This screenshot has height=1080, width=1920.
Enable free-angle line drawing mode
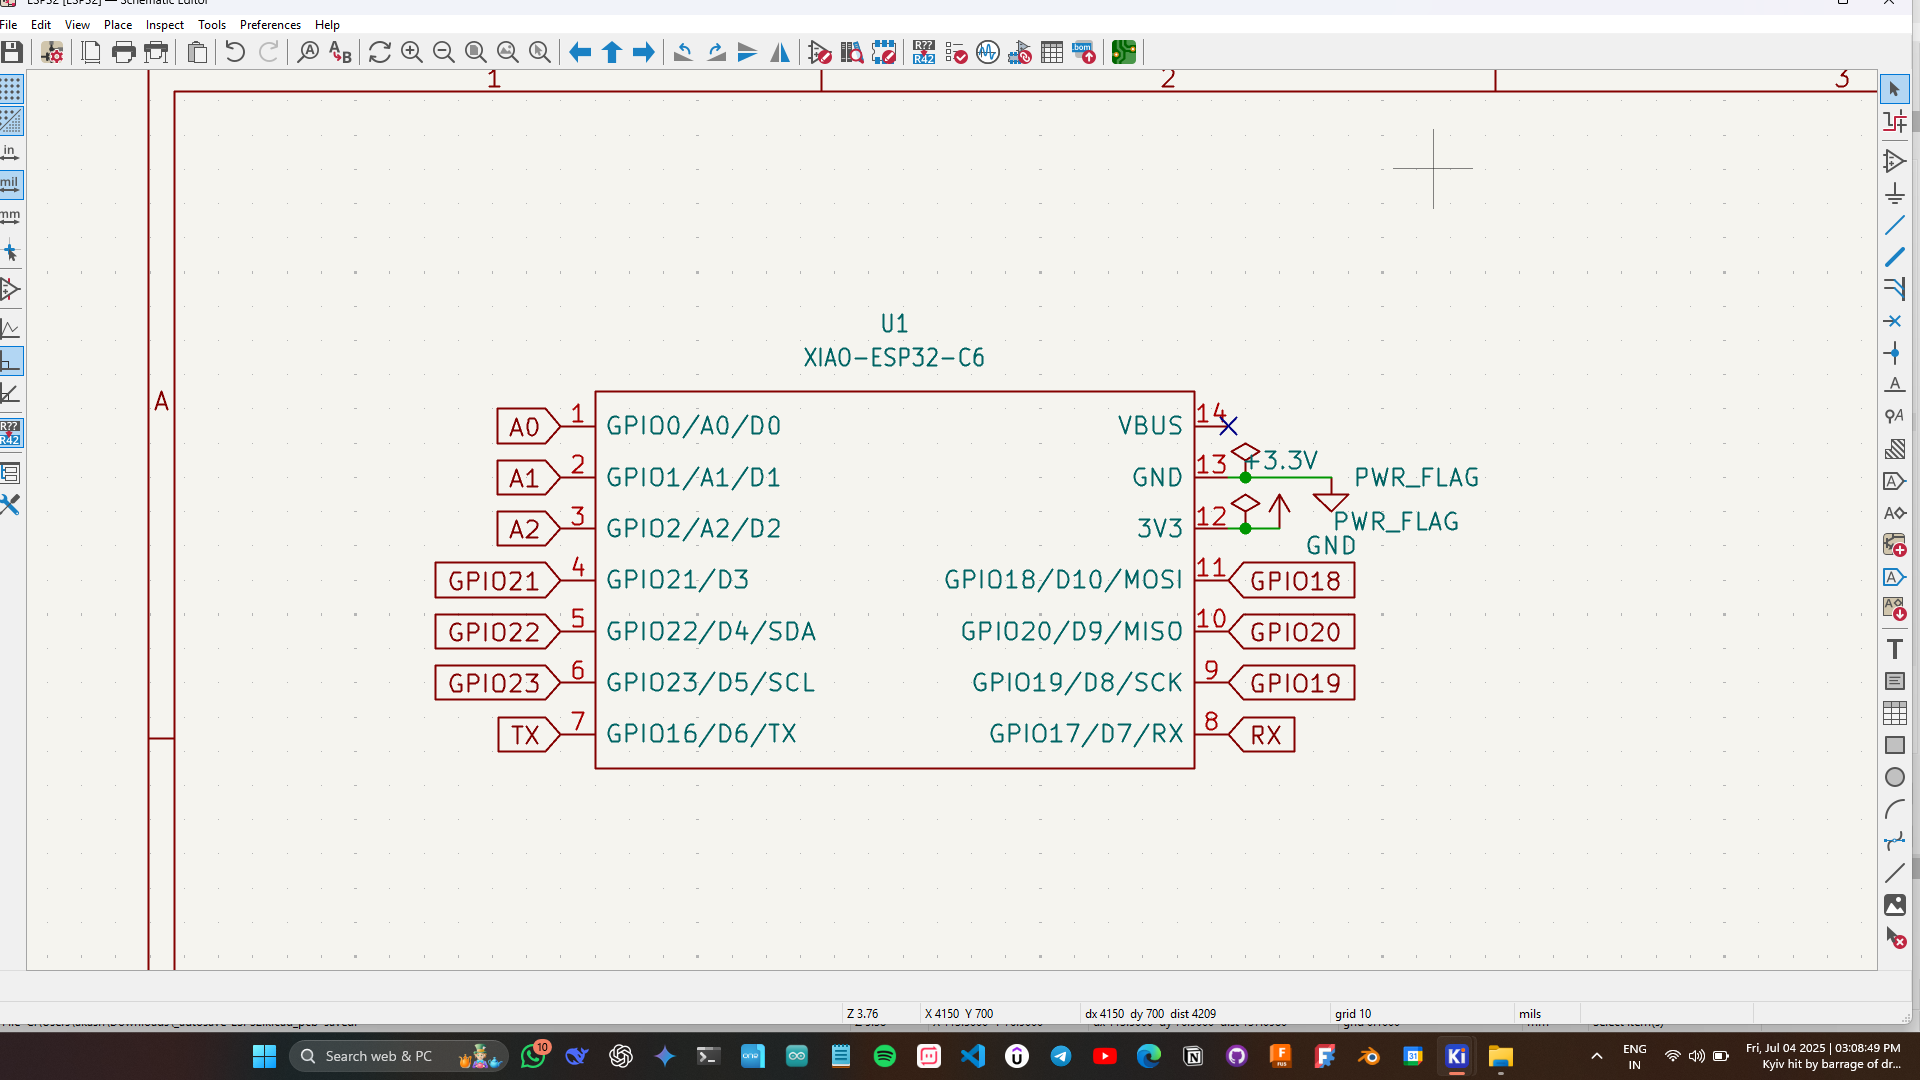click(x=11, y=328)
